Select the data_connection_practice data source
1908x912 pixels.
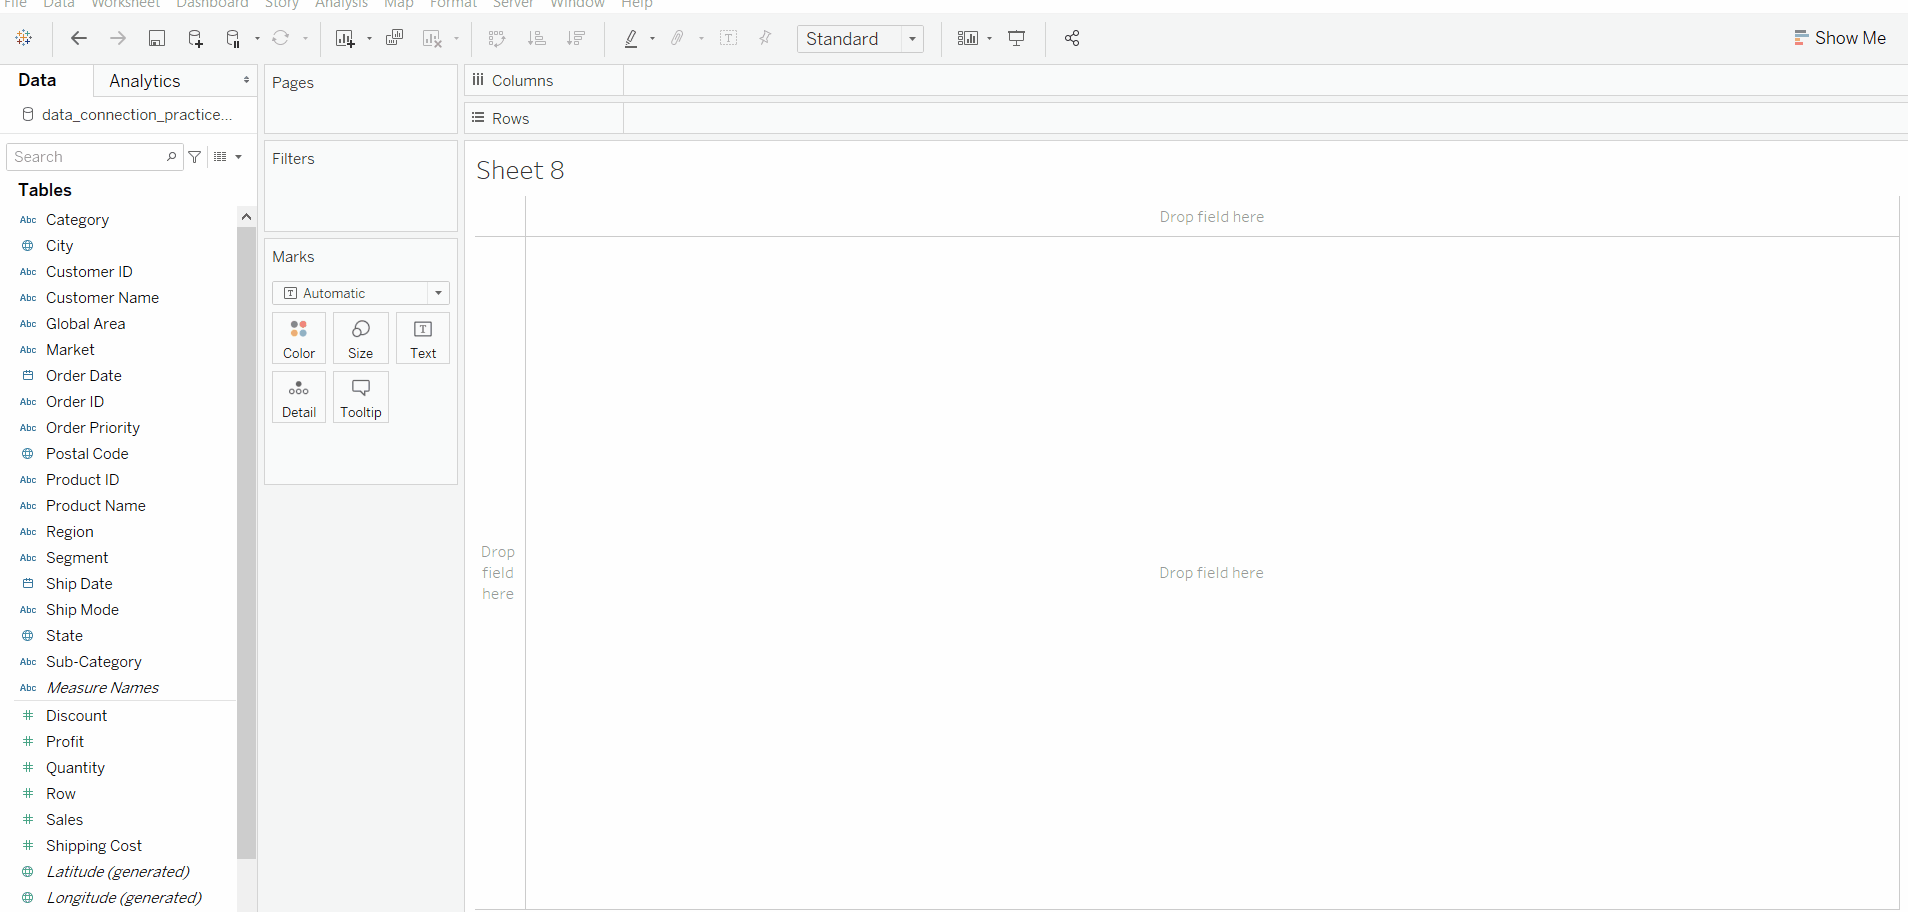127,115
